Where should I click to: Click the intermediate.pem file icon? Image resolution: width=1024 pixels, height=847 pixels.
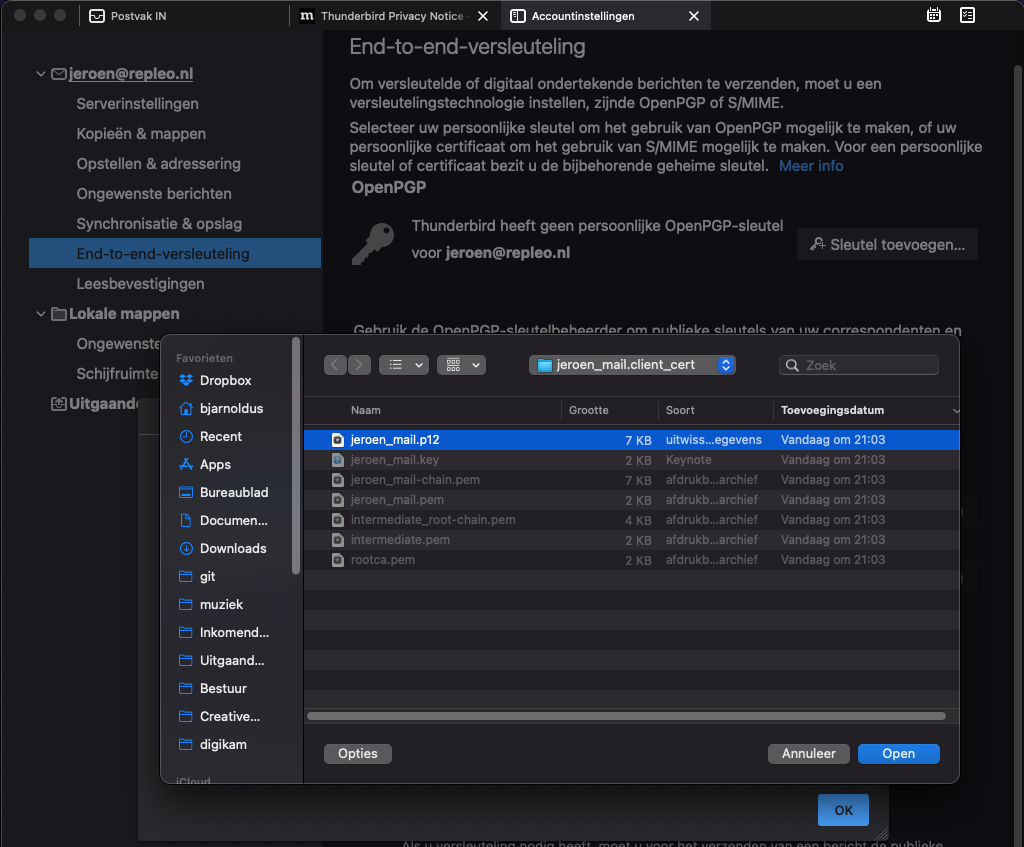click(338, 540)
